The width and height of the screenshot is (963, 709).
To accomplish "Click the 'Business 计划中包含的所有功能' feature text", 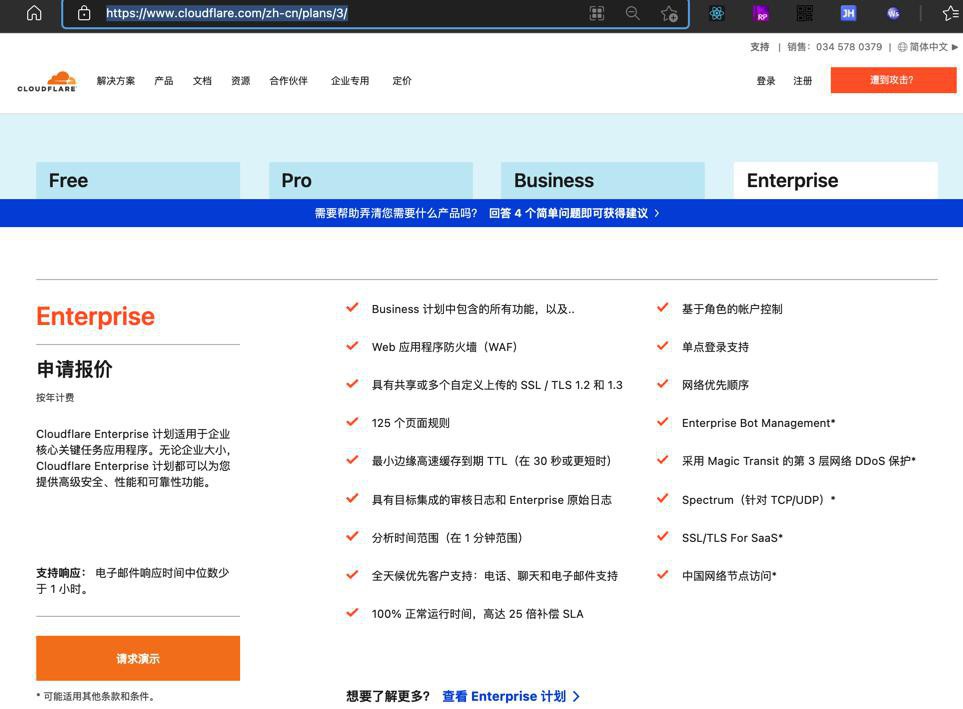I will pos(473,309).
